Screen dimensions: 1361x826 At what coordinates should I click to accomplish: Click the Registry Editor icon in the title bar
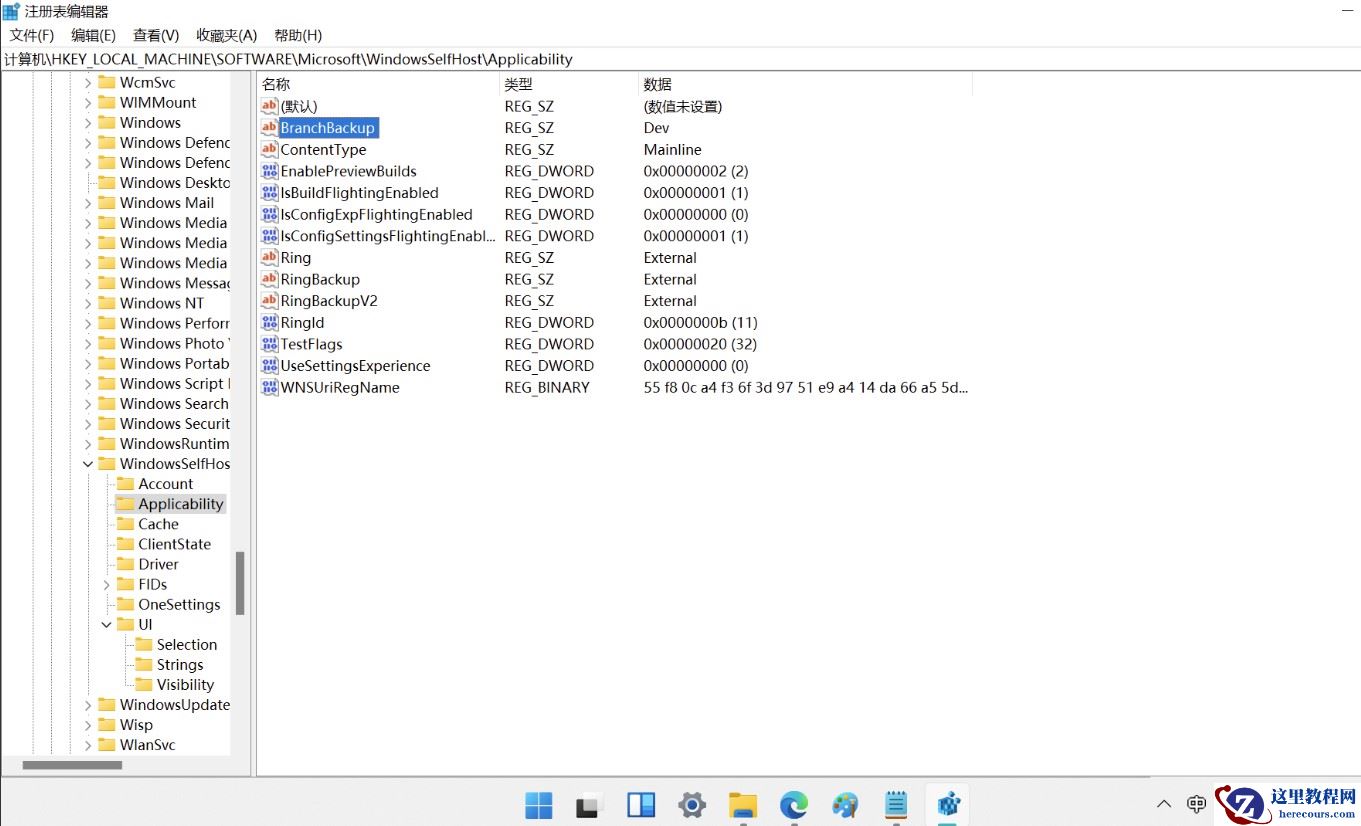click(x=10, y=10)
